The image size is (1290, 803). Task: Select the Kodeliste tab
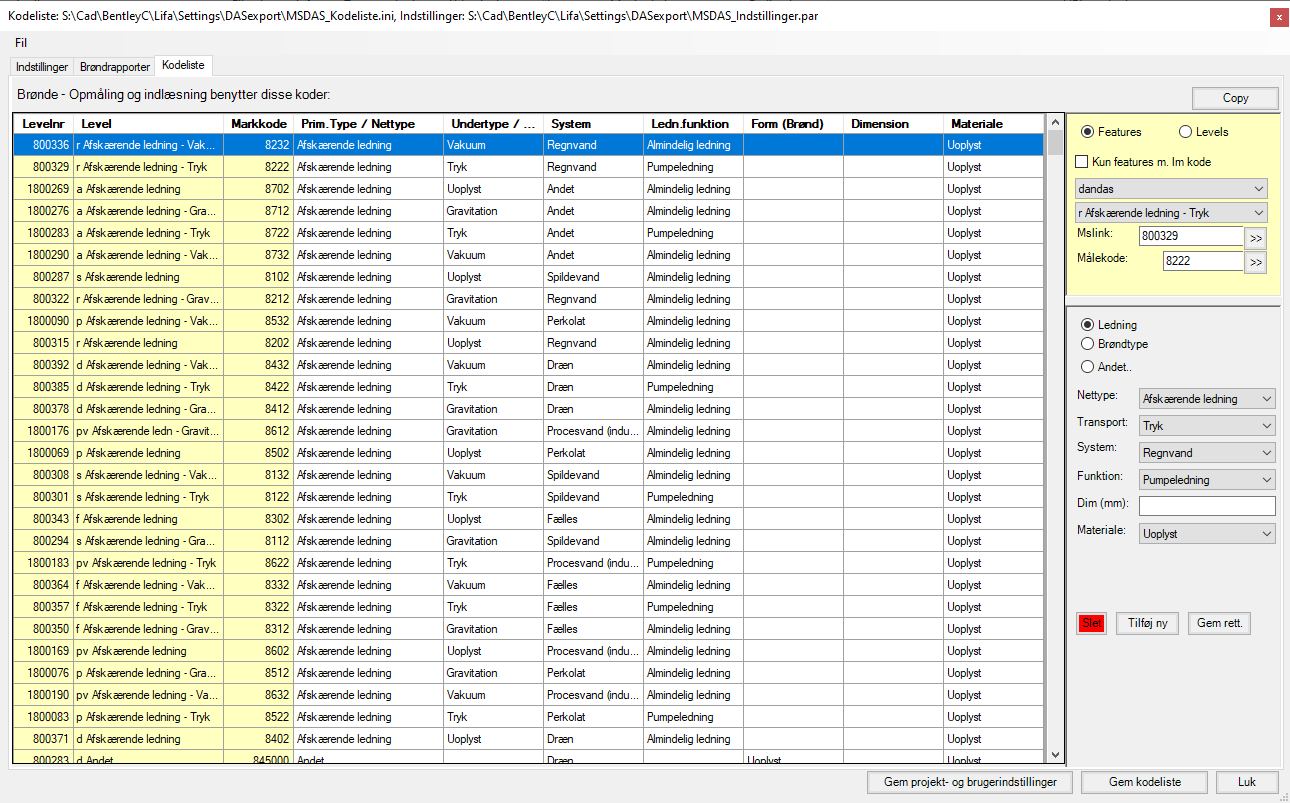click(x=183, y=65)
